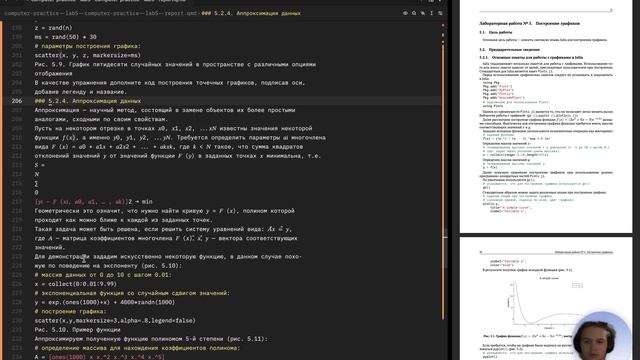
Task: Click PDF heading '5.1. Цель работы'
Action: 496,32
